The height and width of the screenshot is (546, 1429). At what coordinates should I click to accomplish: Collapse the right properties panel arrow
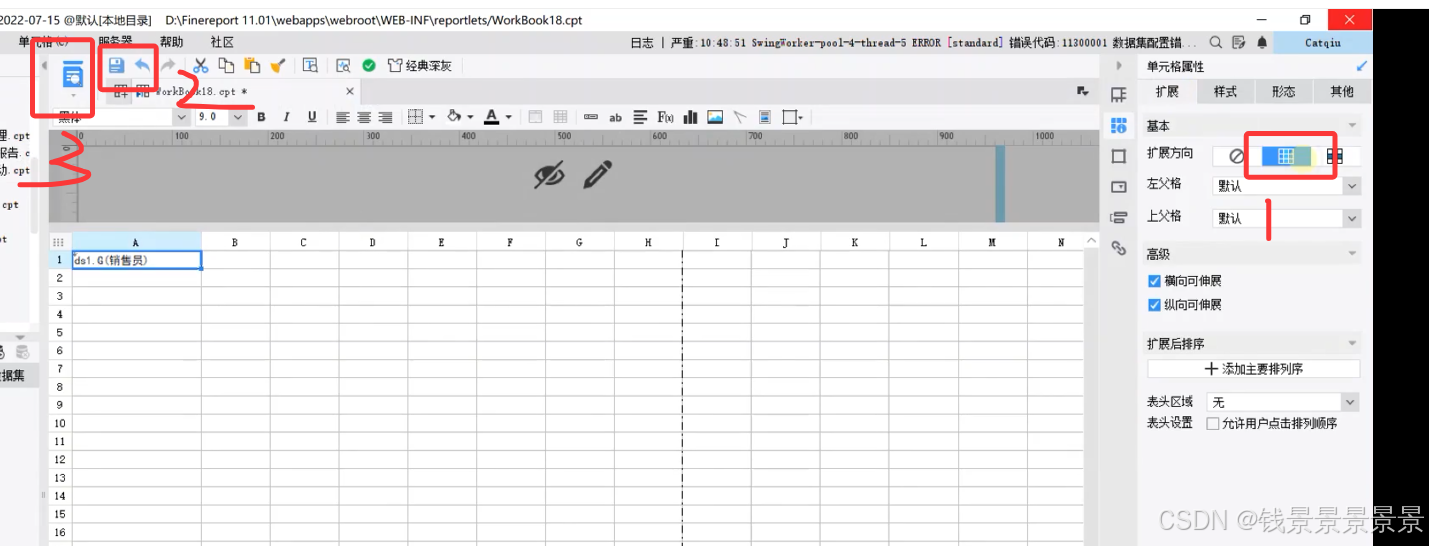tap(1119, 66)
